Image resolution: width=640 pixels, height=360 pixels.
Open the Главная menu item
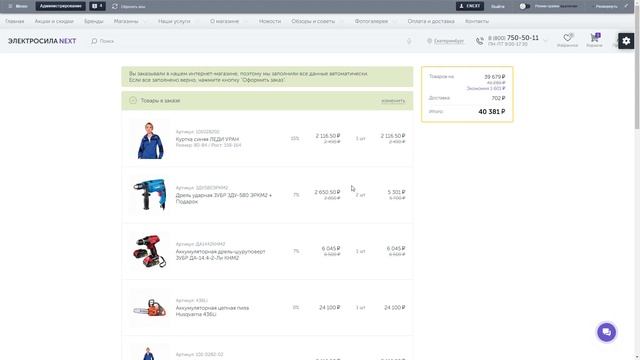click(15, 21)
